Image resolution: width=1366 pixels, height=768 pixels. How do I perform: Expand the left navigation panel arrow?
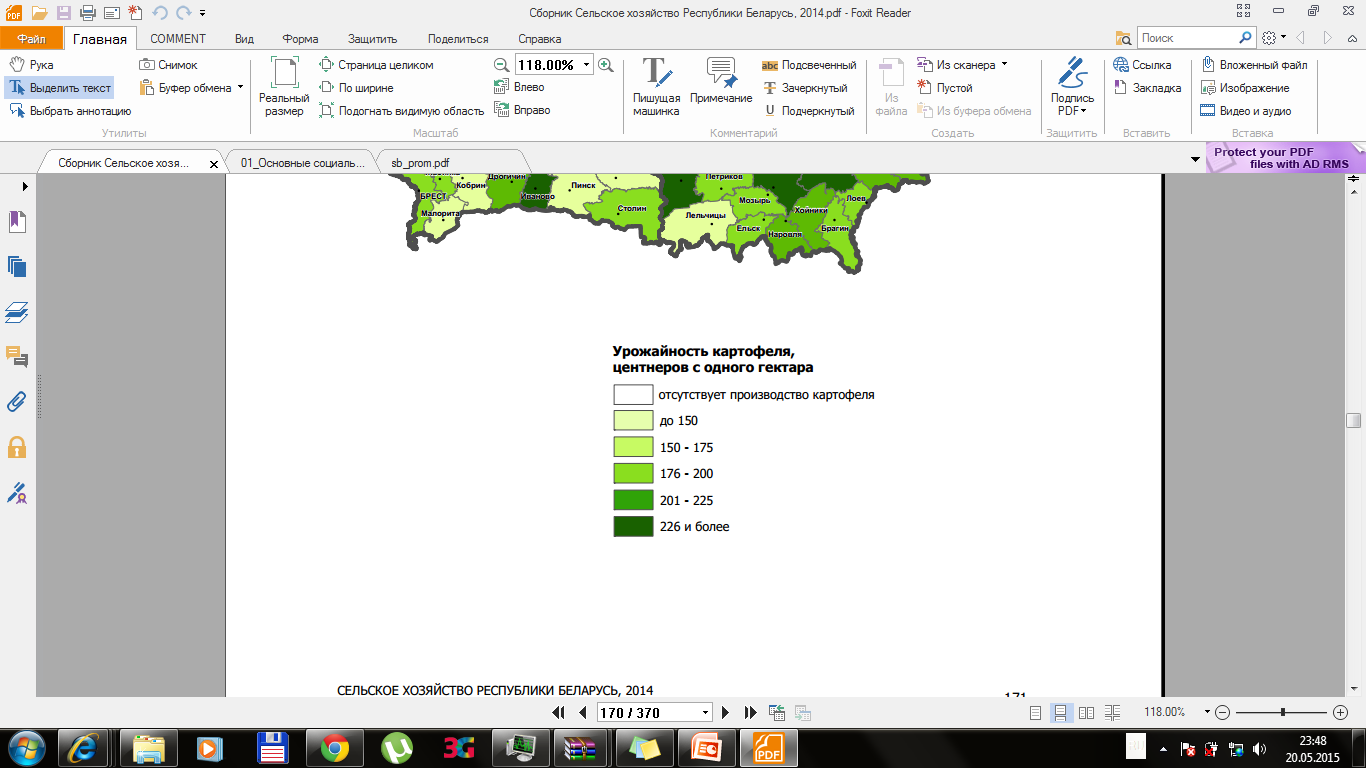(25, 187)
